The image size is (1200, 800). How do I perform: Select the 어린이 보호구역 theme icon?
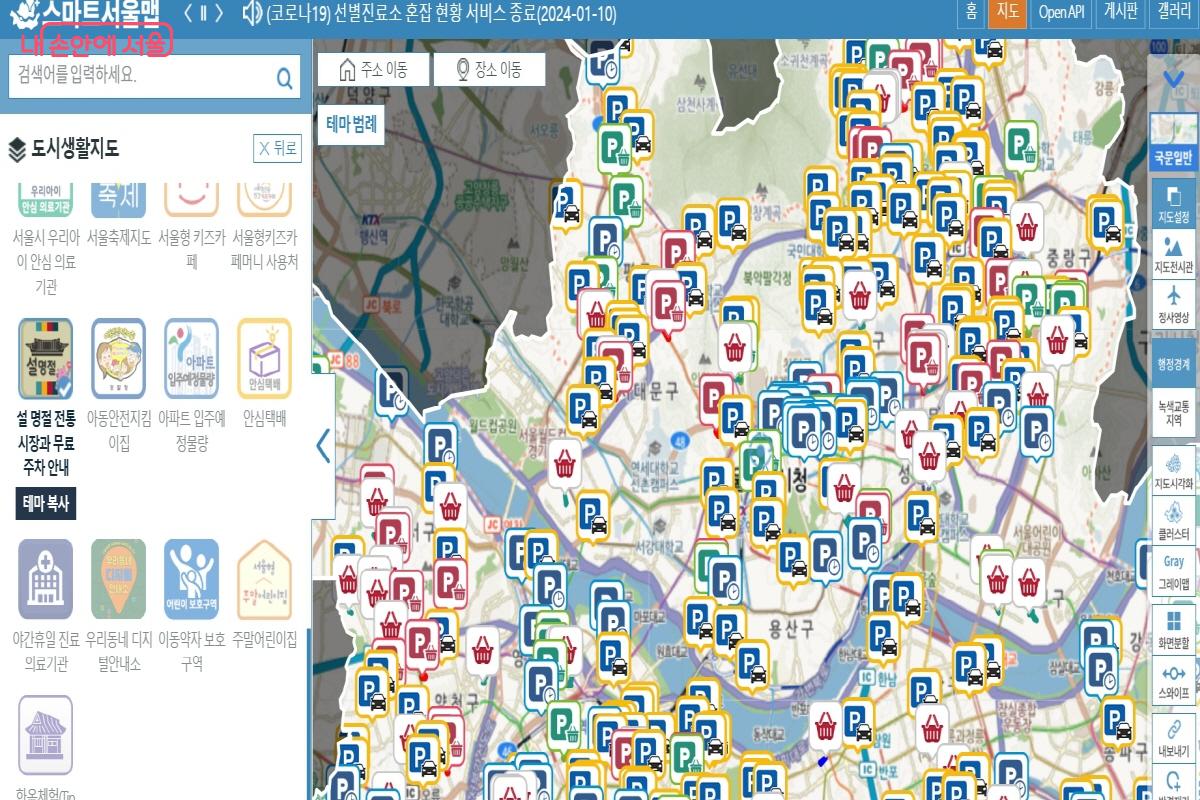tap(191, 579)
